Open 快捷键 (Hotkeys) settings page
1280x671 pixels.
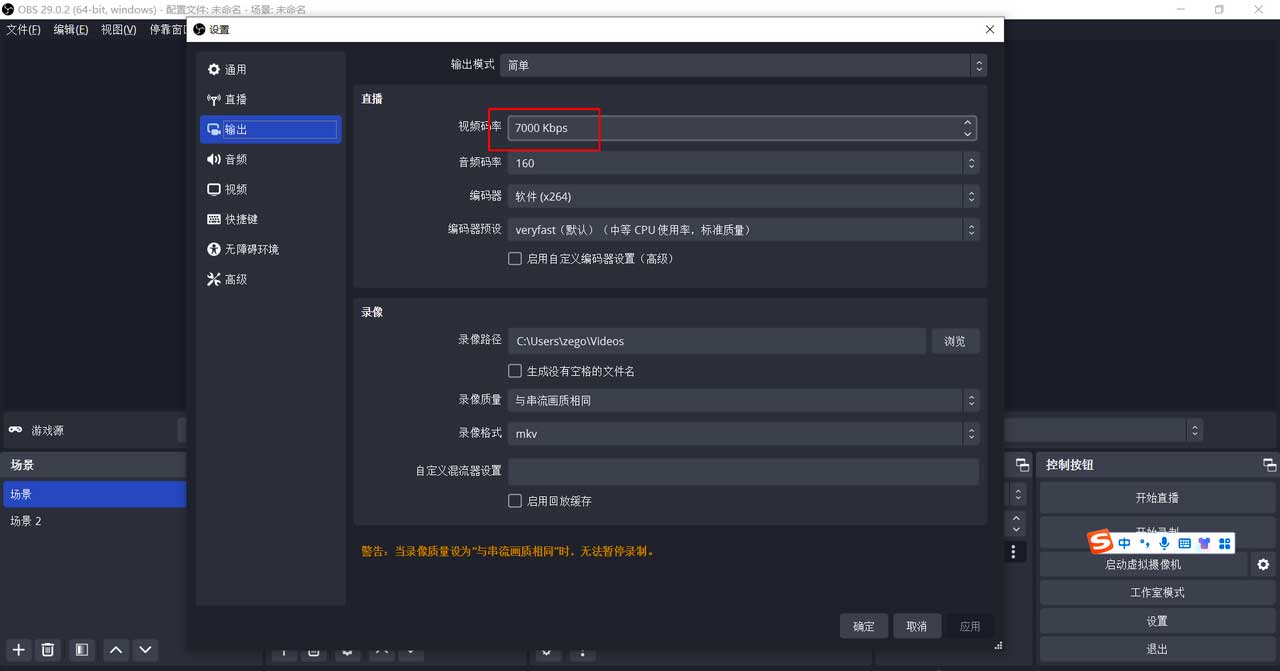point(240,220)
